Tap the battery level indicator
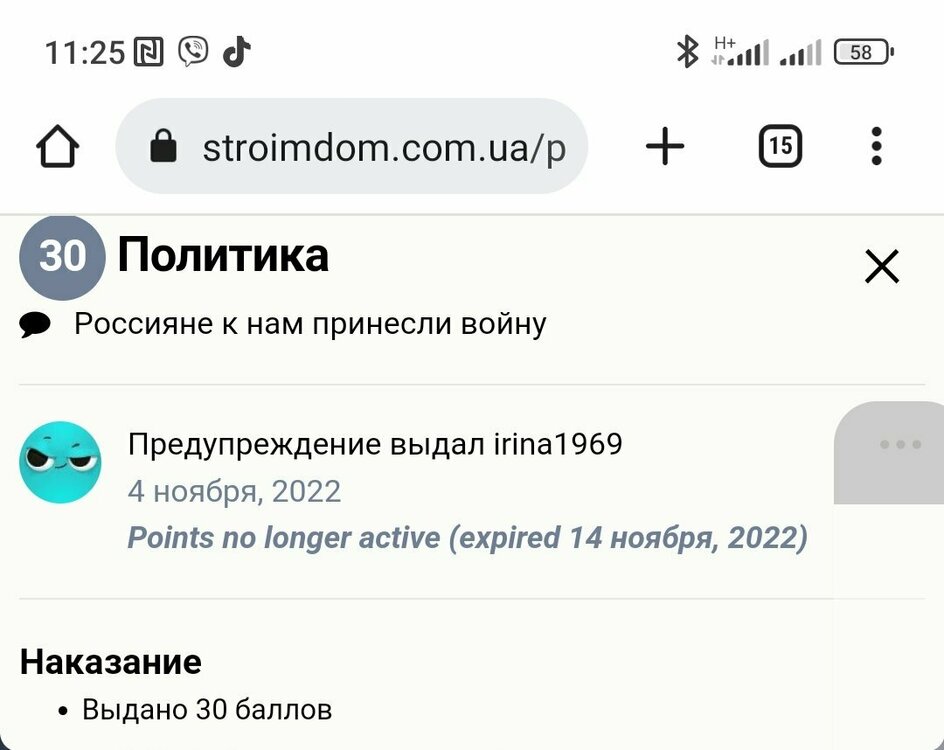The height and width of the screenshot is (750, 944). click(863, 52)
